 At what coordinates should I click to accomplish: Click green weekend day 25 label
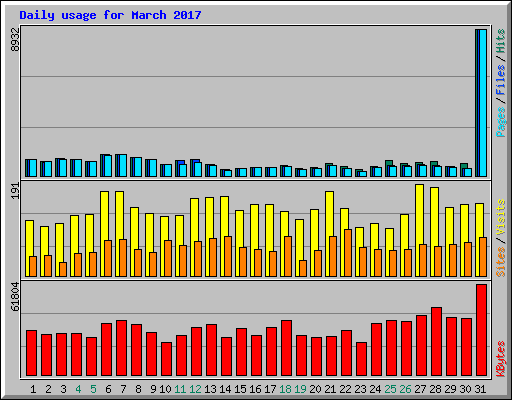(x=390, y=389)
